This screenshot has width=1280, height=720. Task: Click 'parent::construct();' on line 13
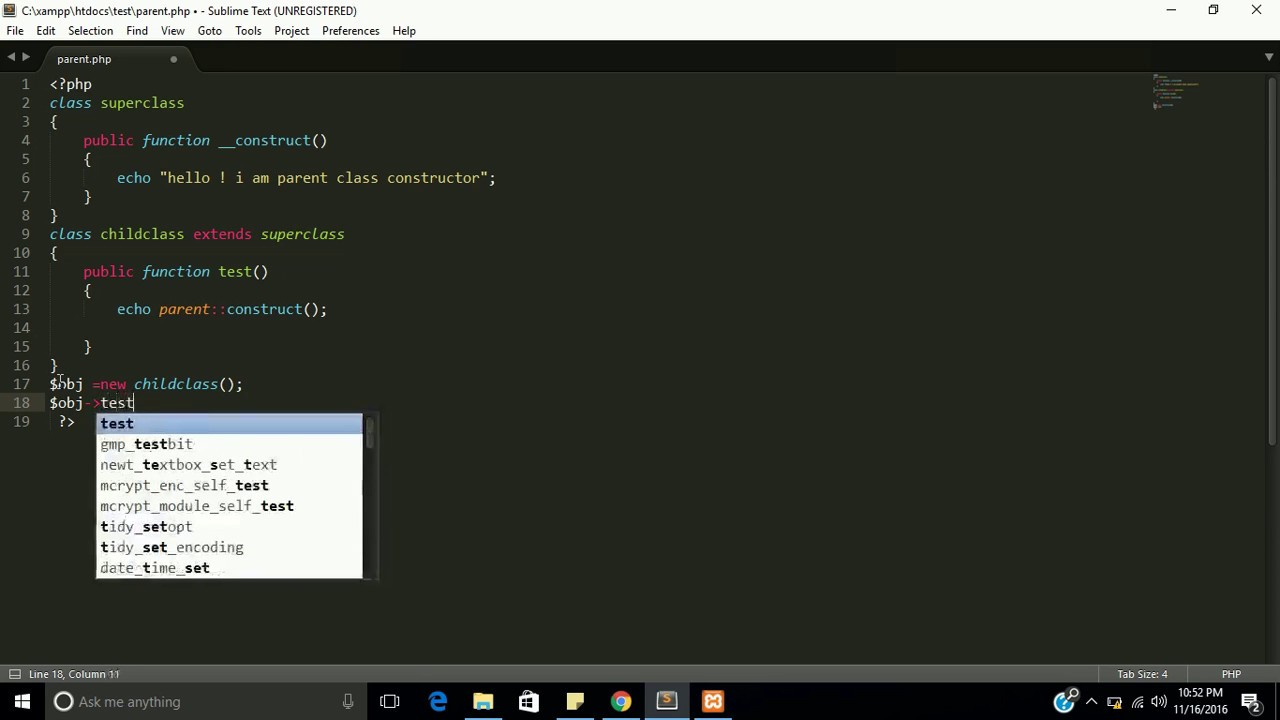pos(243,309)
